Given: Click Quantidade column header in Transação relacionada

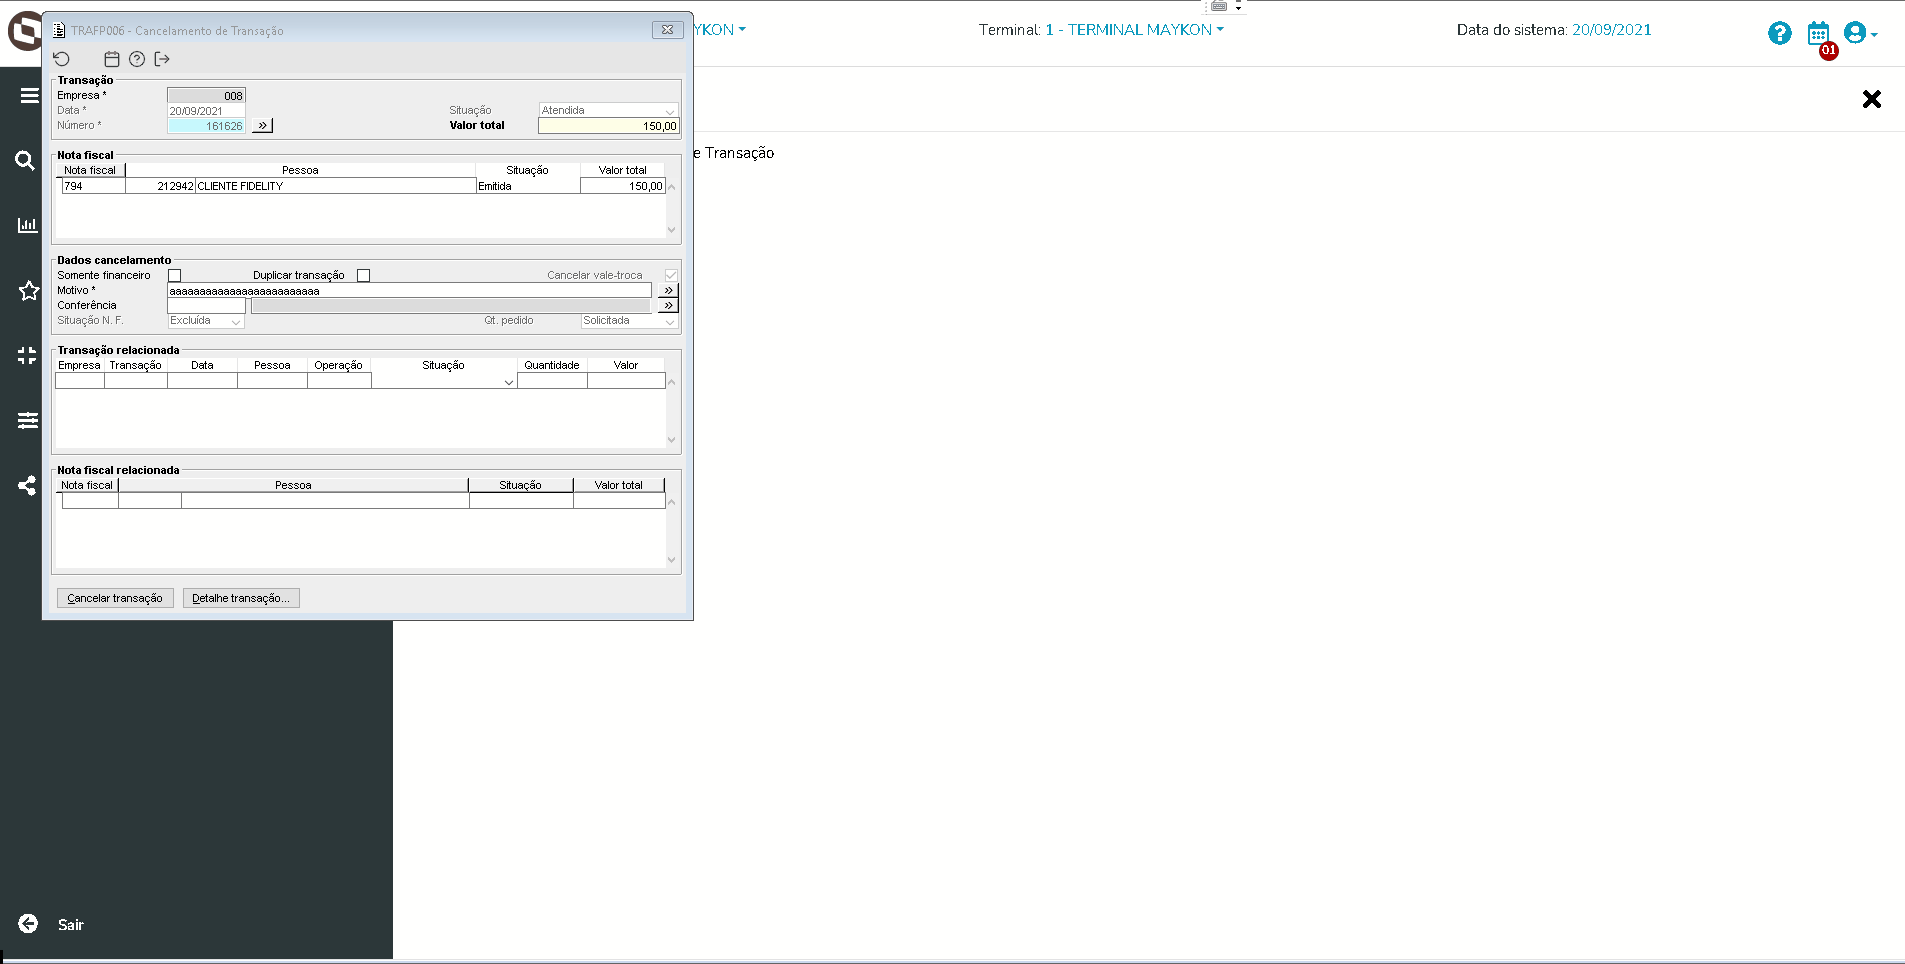Looking at the screenshot, I should pos(552,365).
